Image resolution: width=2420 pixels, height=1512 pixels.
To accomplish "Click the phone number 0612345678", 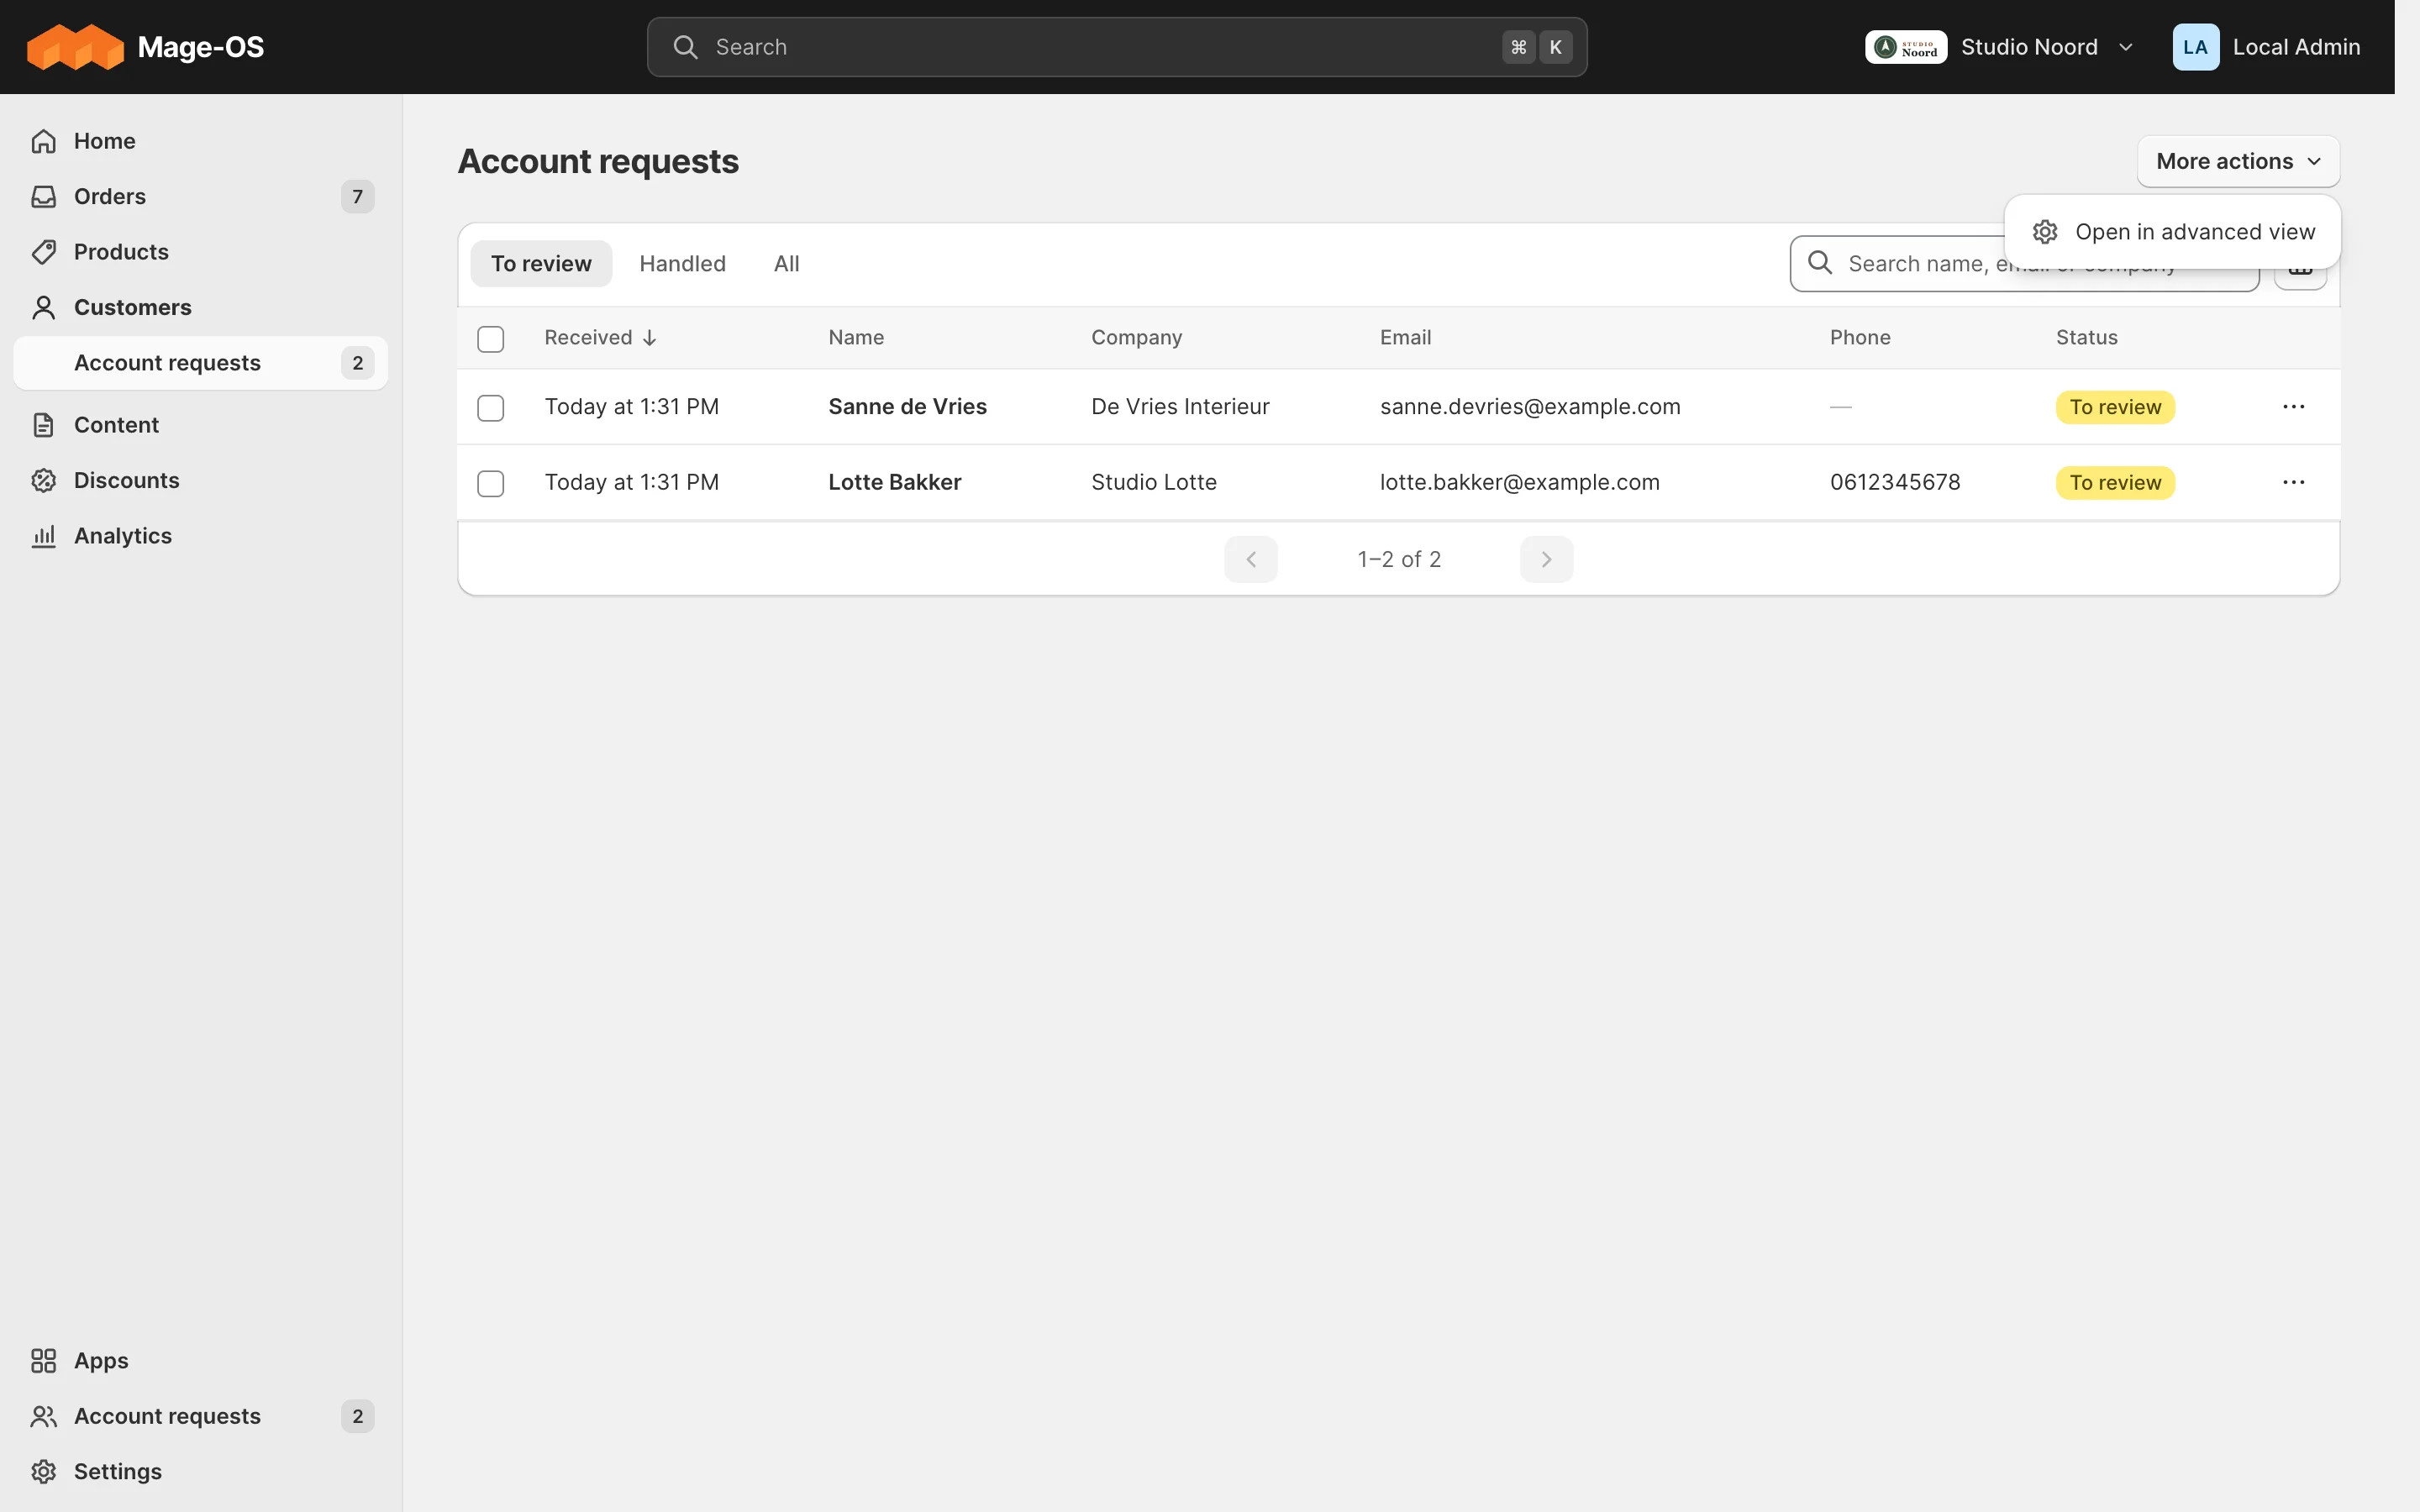I will coord(1894,482).
